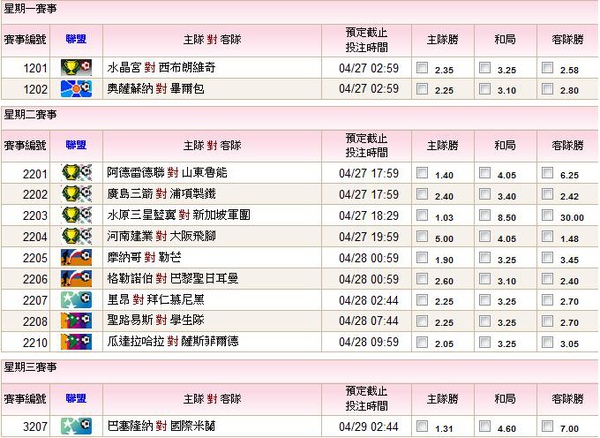This screenshot has width=600, height=438.
Task: Click deadline 04/29 02:44 cell
Action: [x=367, y=427]
